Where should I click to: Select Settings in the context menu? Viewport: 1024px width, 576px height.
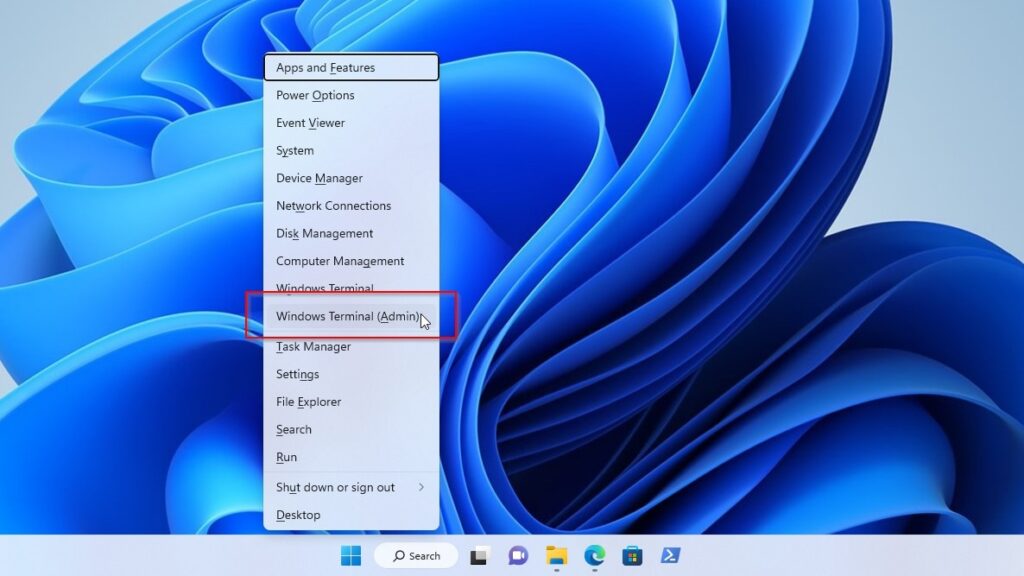pyautogui.click(x=351, y=374)
